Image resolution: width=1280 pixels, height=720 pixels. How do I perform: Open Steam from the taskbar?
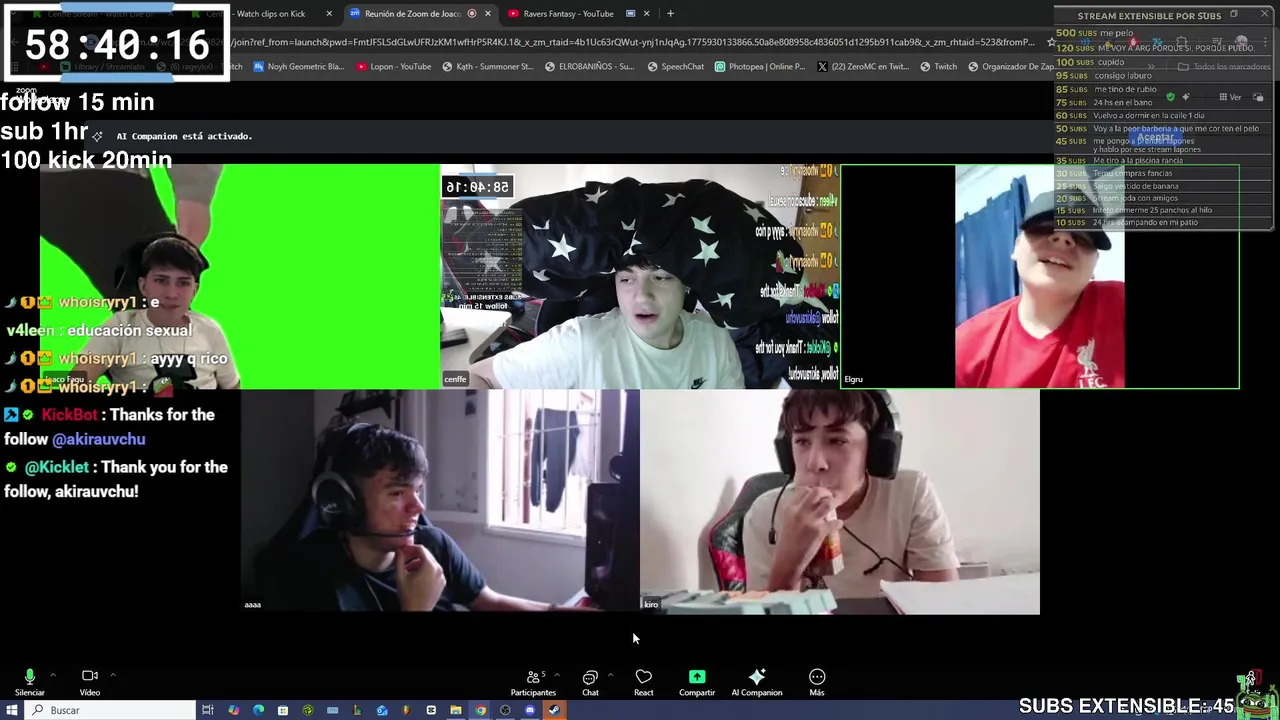[554, 710]
